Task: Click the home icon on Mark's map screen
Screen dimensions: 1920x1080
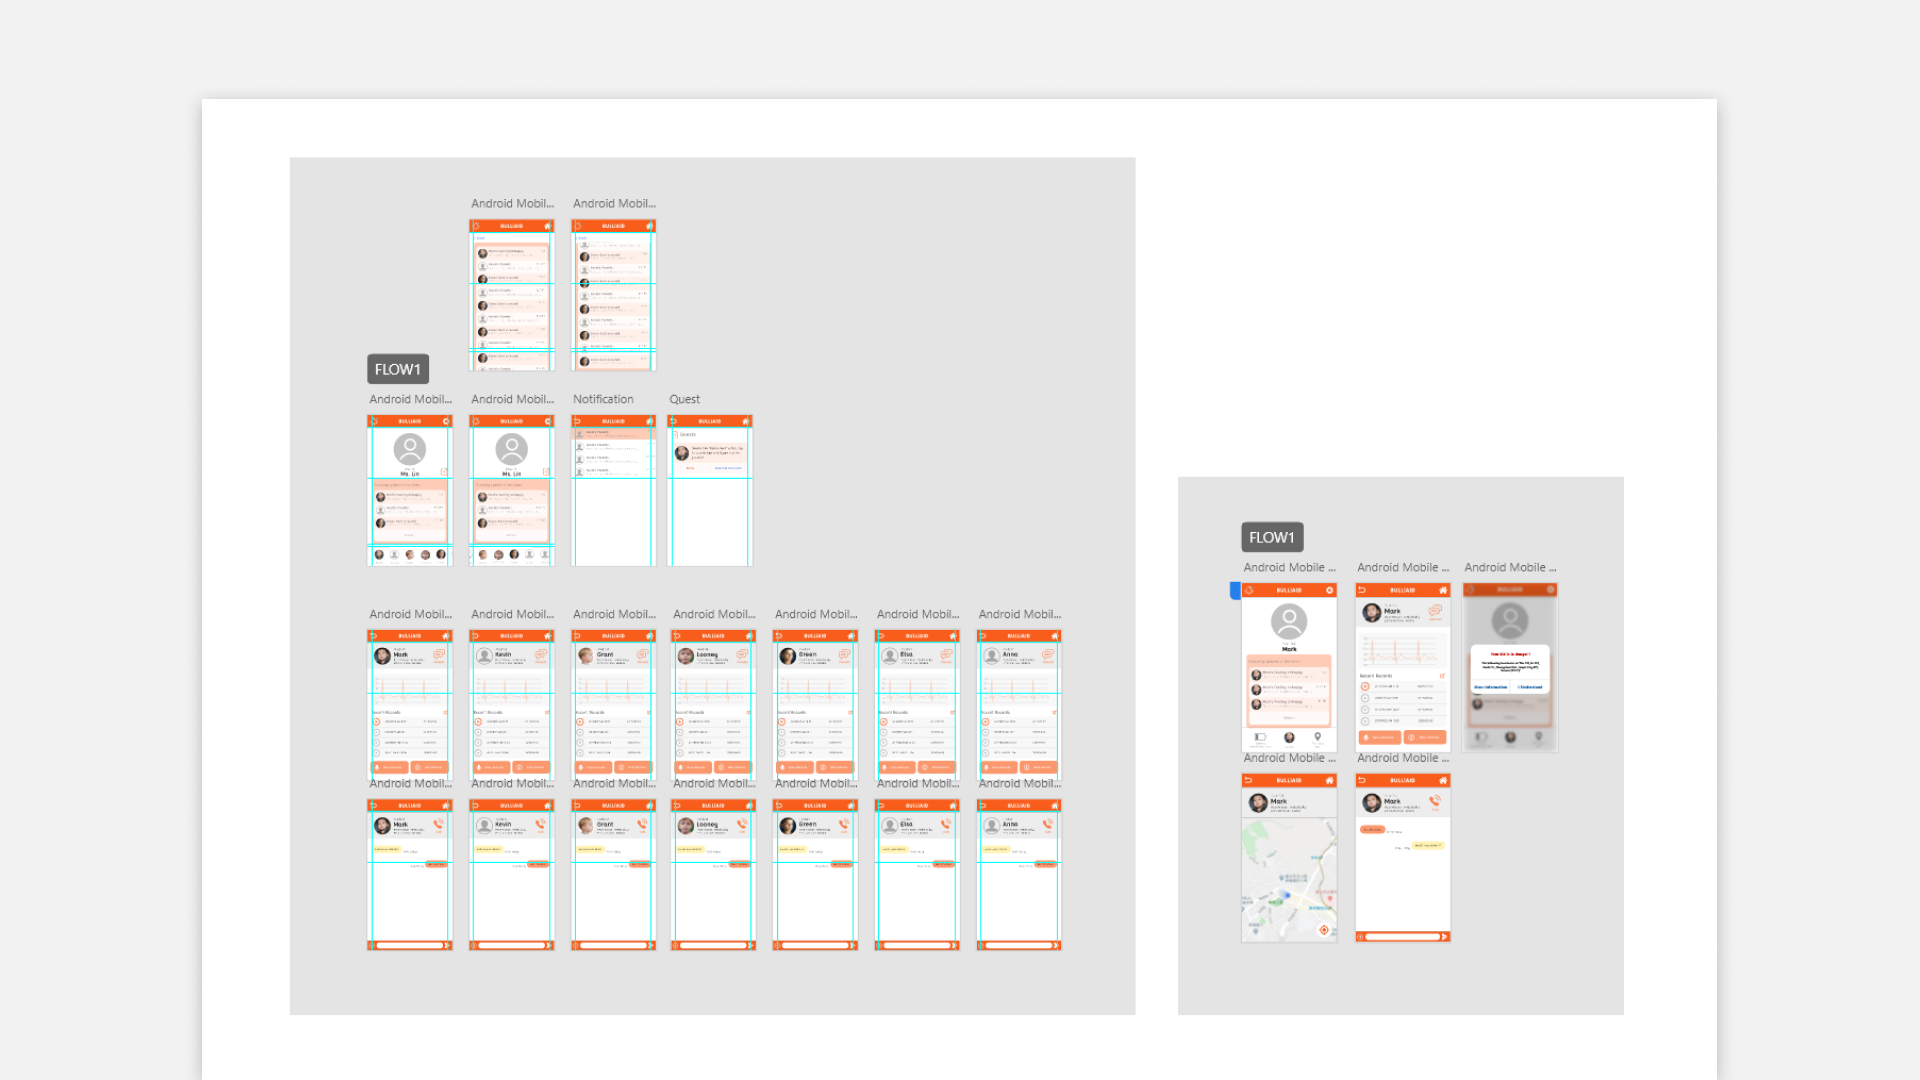Action: tap(1329, 780)
